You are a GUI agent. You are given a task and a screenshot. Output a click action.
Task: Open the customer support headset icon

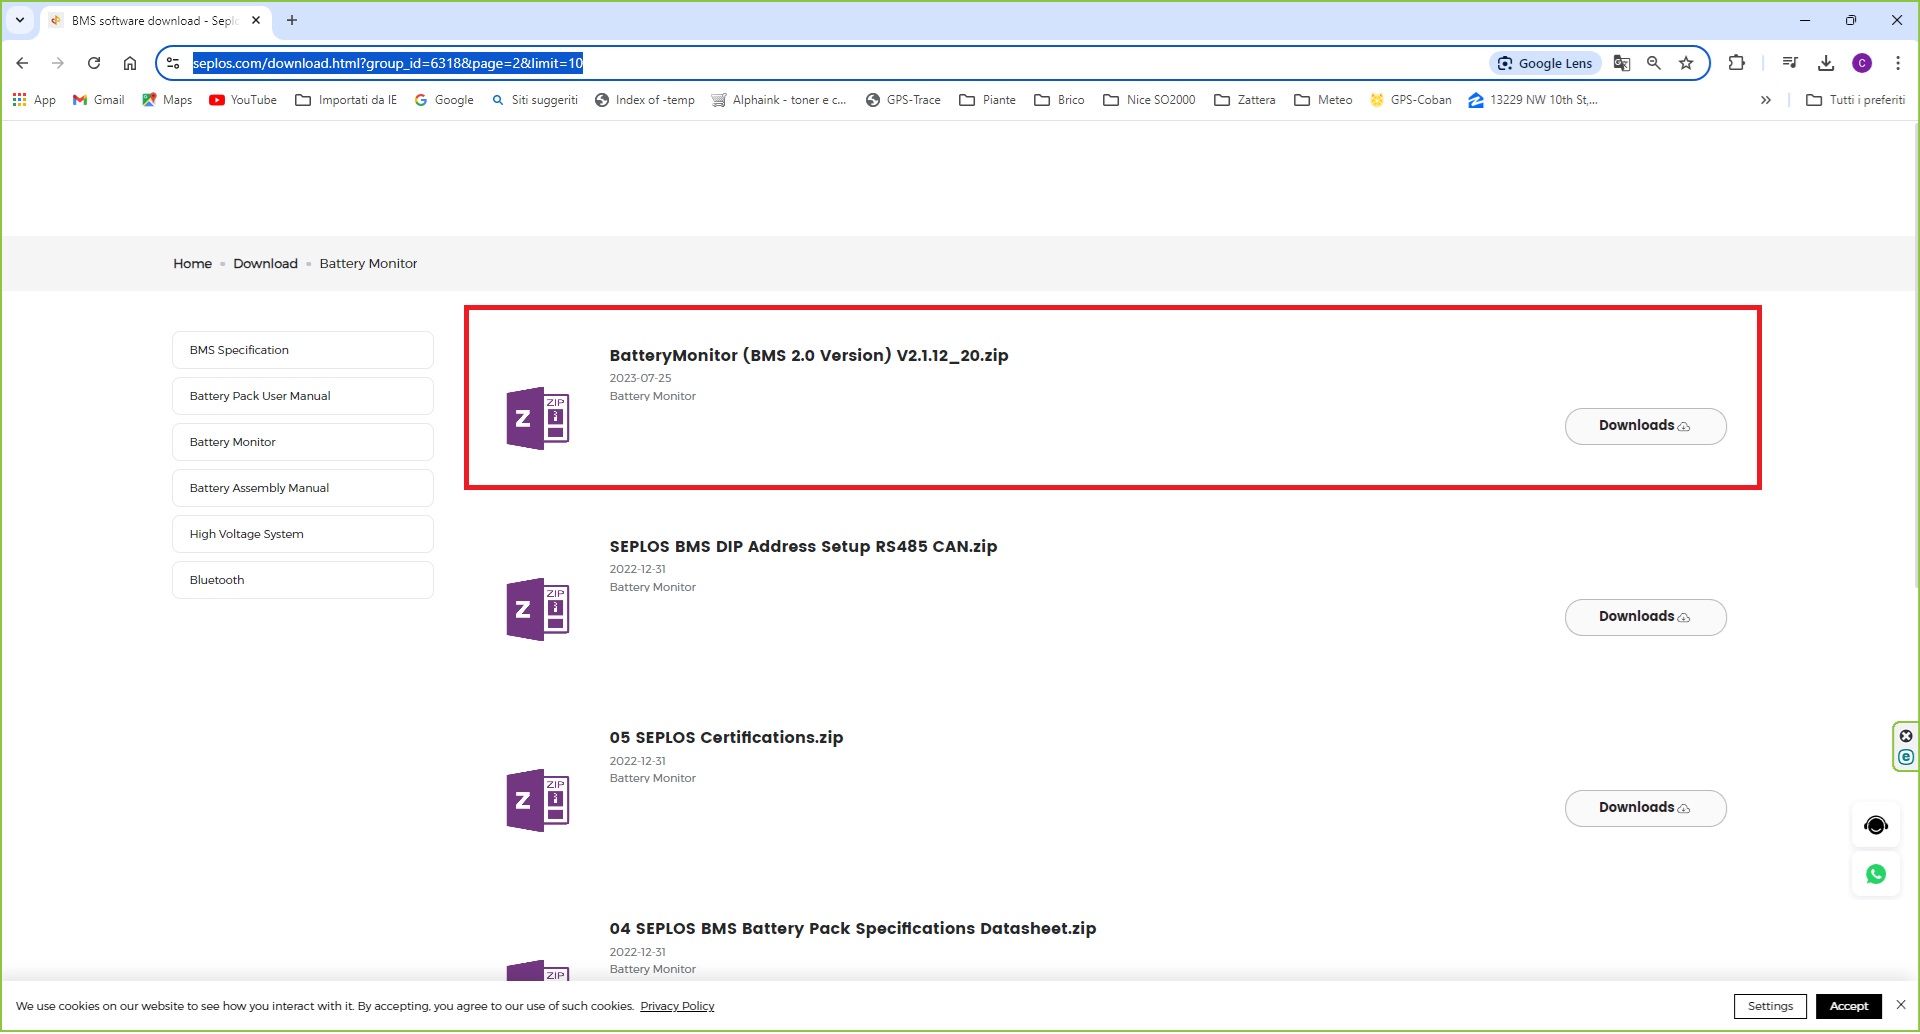point(1875,826)
